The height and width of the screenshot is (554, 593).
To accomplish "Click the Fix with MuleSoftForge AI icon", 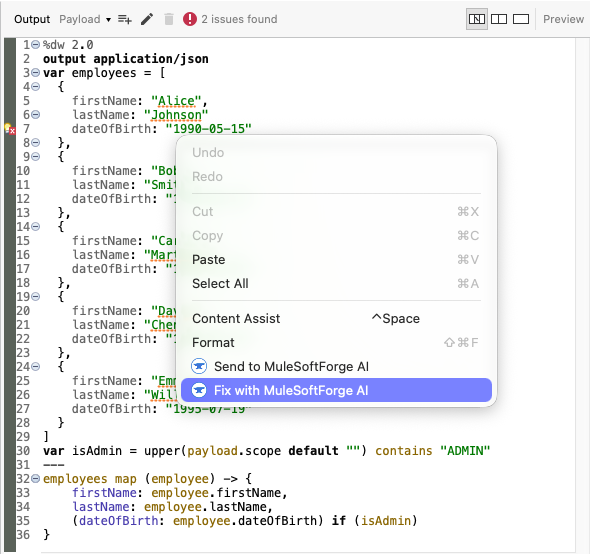I will coord(199,390).
